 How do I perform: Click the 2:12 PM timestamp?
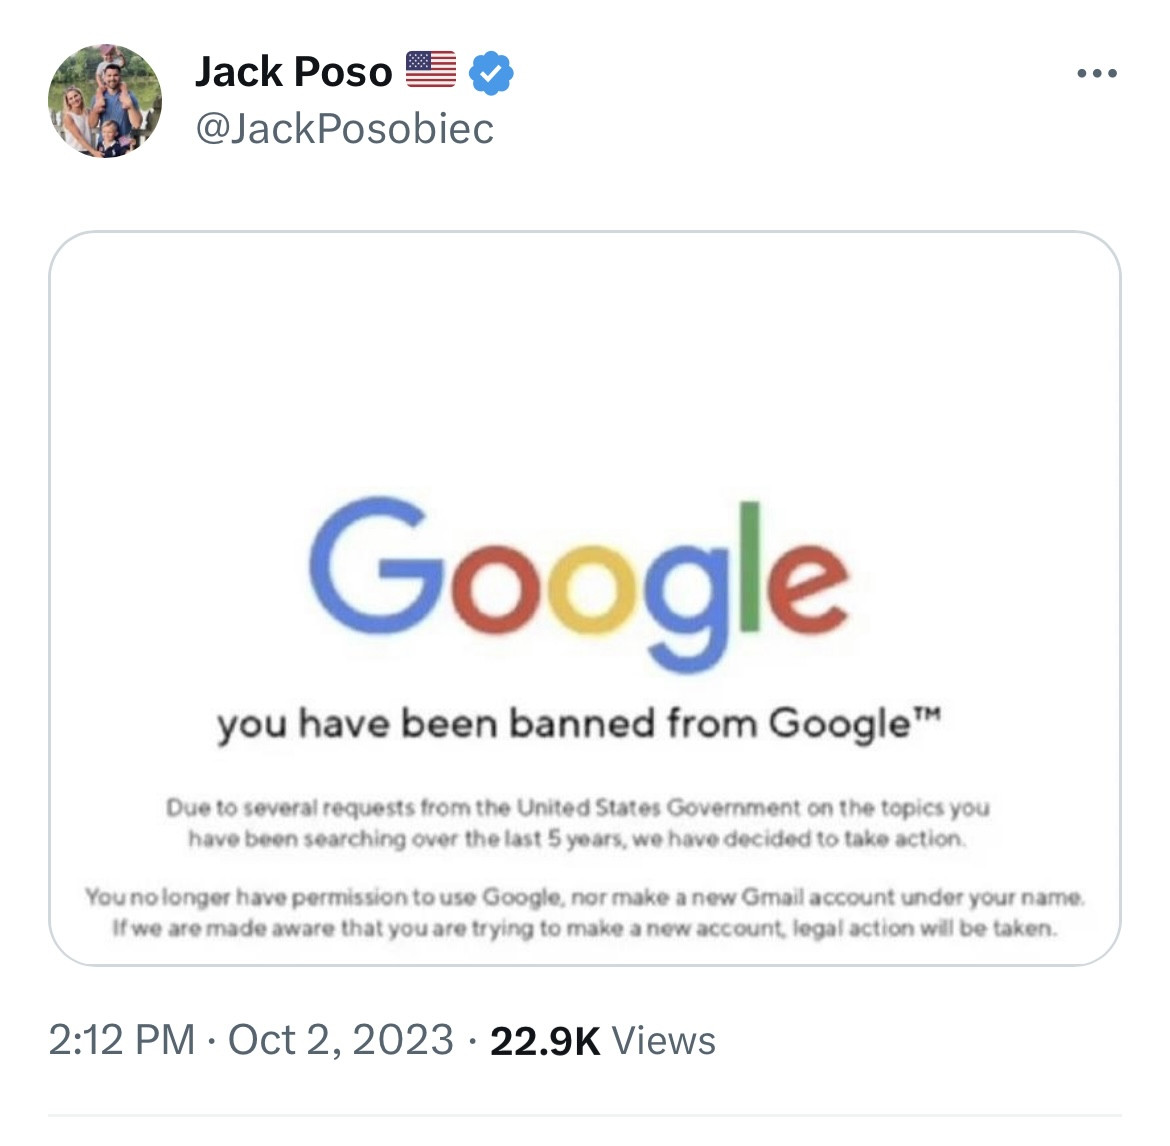tap(121, 1040)
